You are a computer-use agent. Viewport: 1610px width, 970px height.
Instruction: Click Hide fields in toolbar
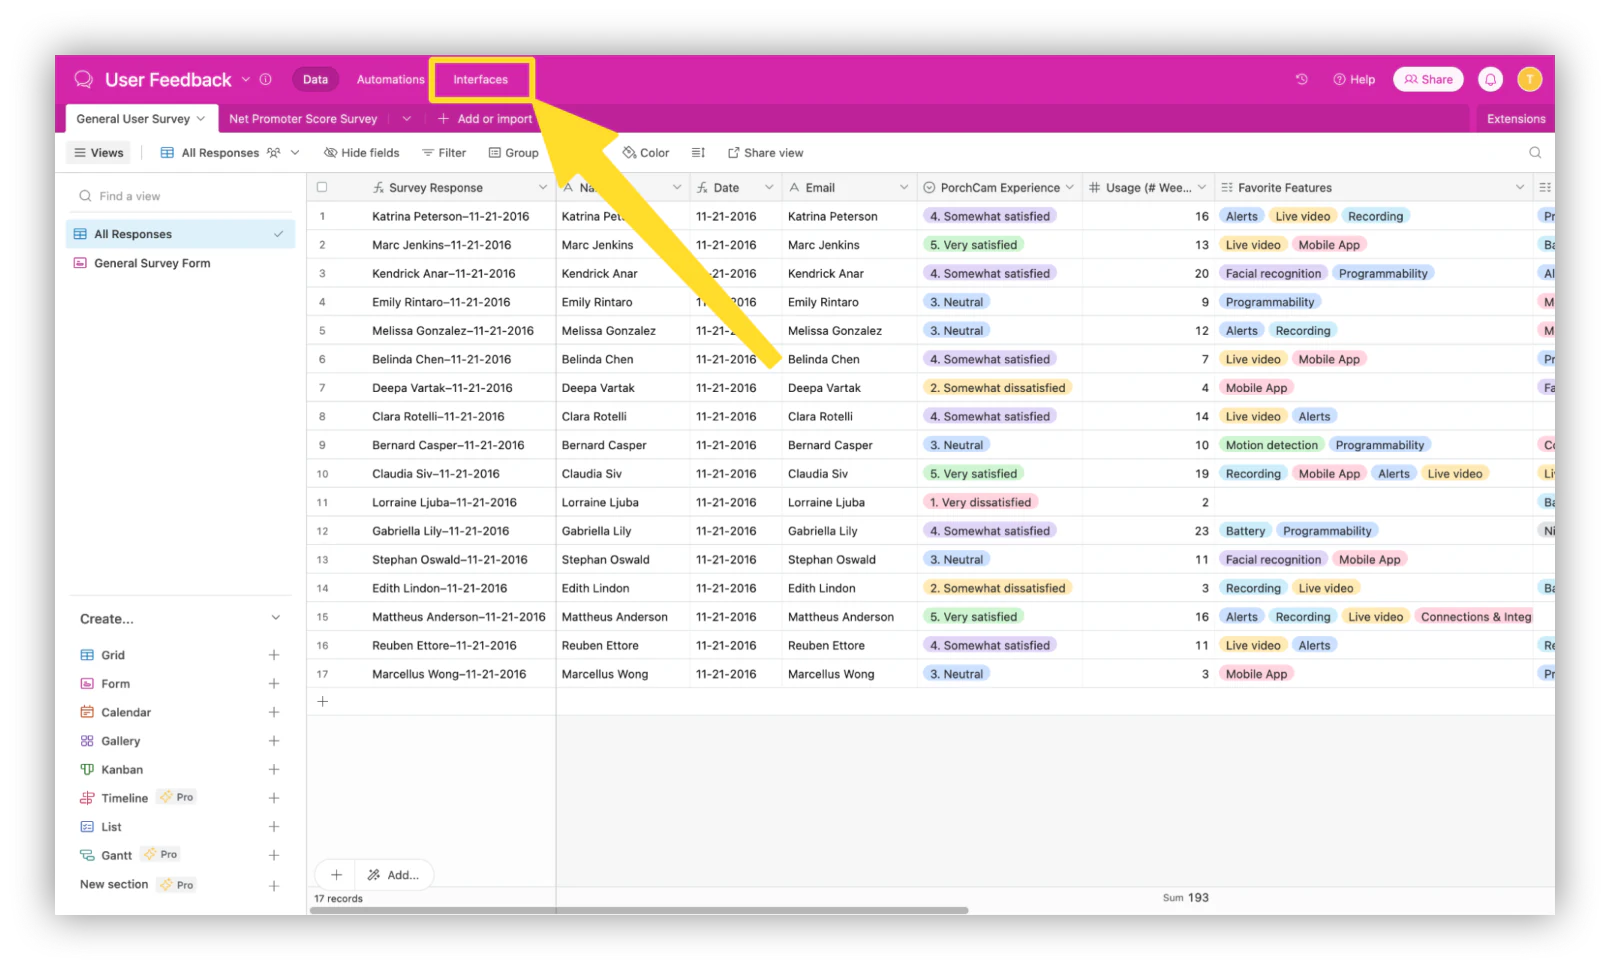361,153
